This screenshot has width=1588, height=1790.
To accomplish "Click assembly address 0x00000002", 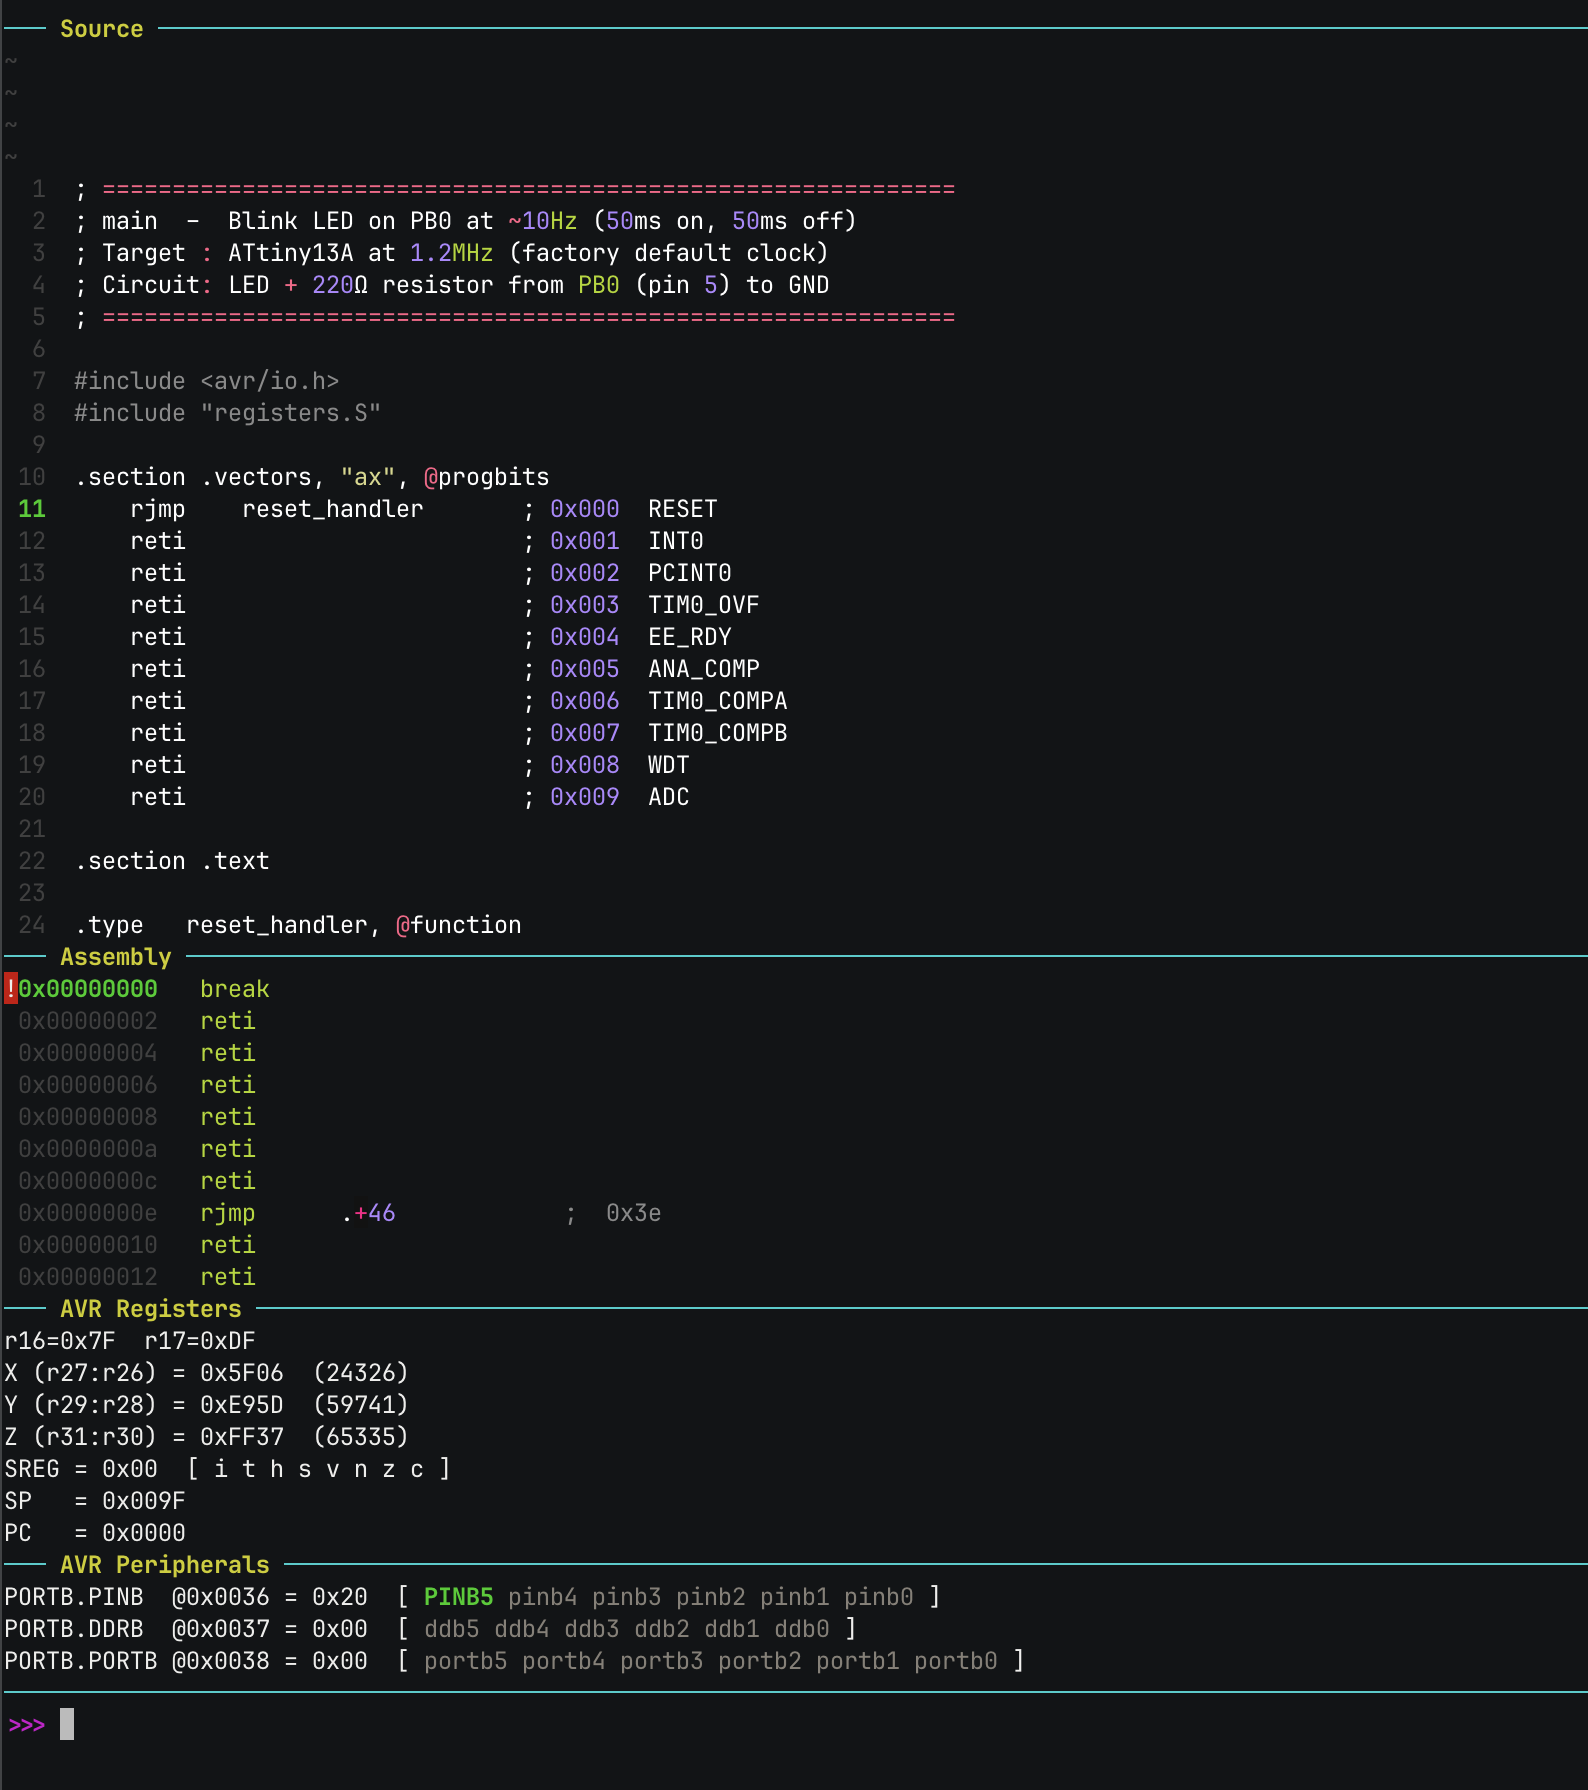I will (88, 1021).
